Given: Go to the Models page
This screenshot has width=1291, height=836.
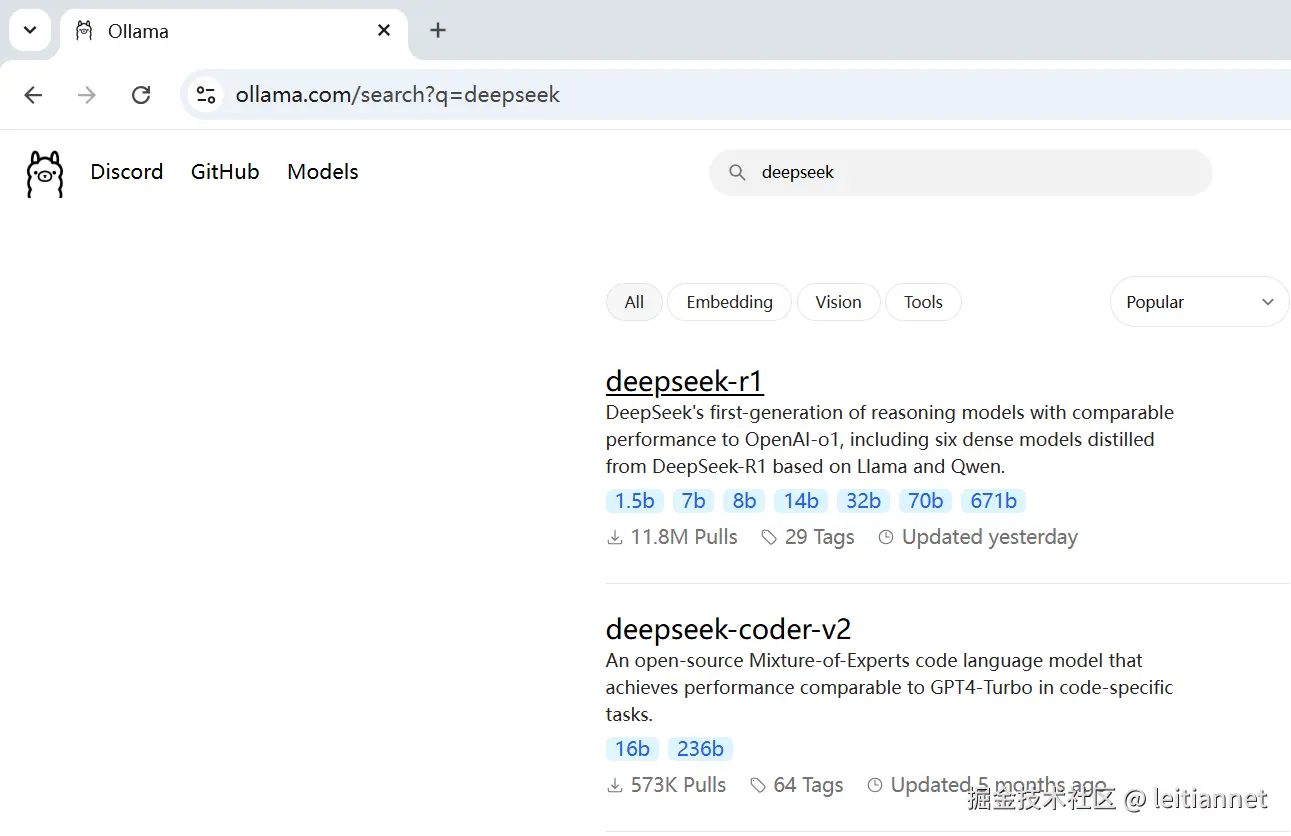Looking at the screenshot, I should coord(323,172).
